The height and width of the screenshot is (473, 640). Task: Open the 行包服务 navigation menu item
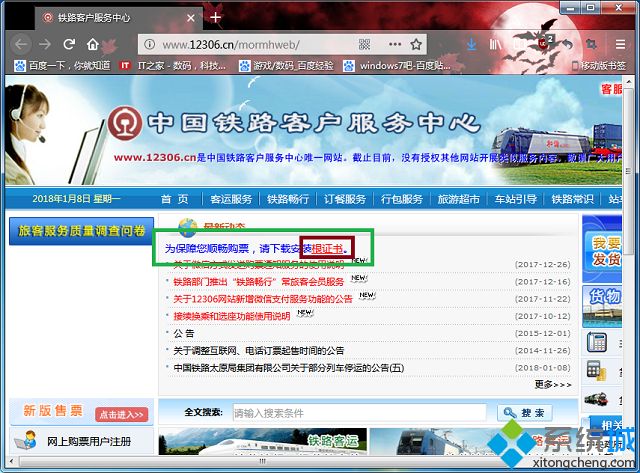(402, 199)
